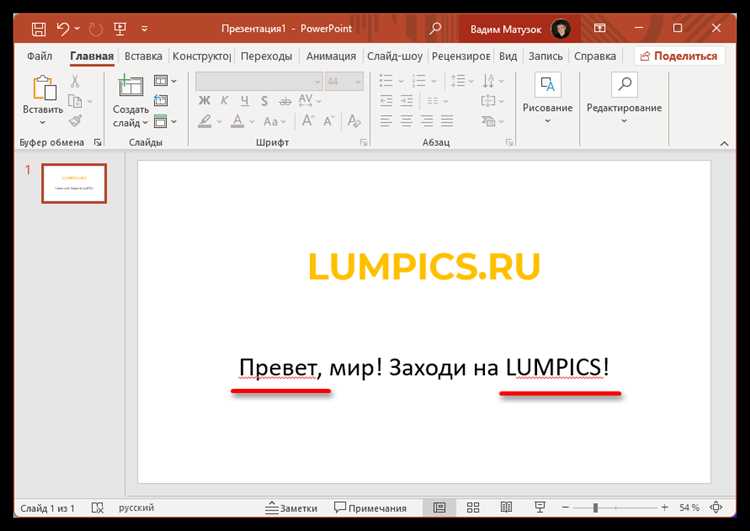The height and width of the screenshot is (531, 750).
Task: Open the Справка tab
Action: [x=595, y=56]
